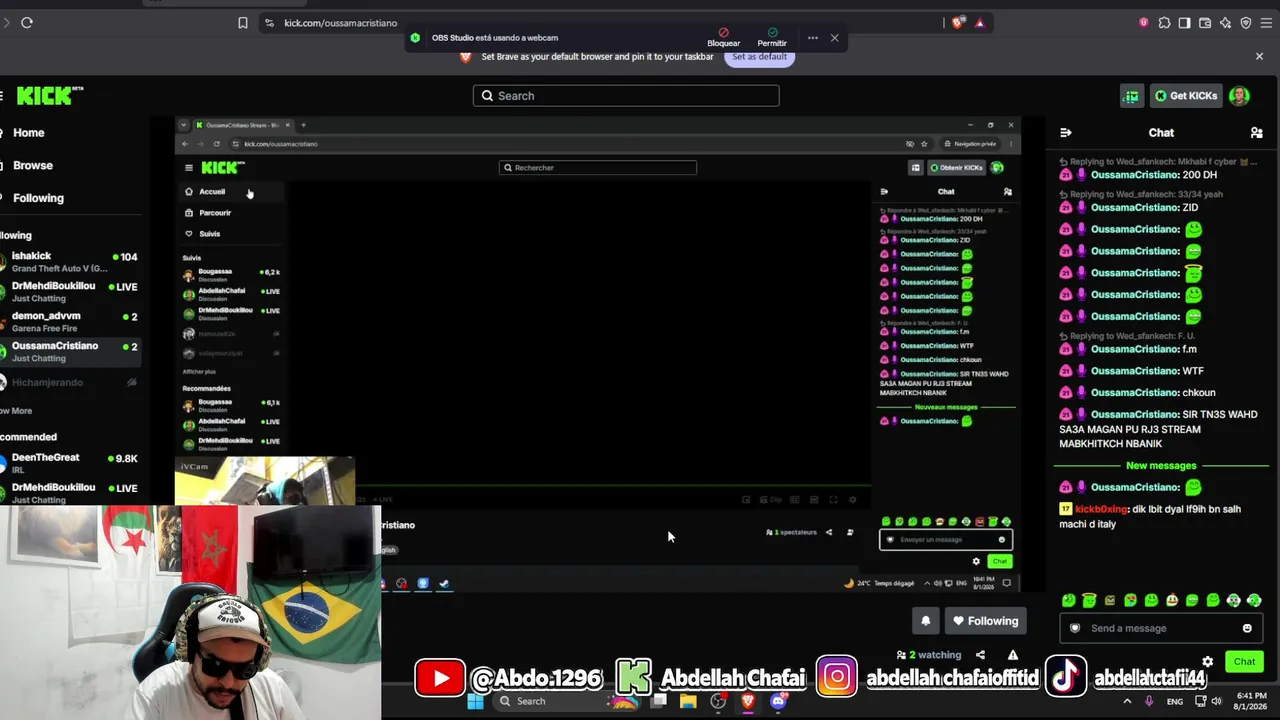Collapse the Chat panel with the arrow icon

click(1066, 133)
